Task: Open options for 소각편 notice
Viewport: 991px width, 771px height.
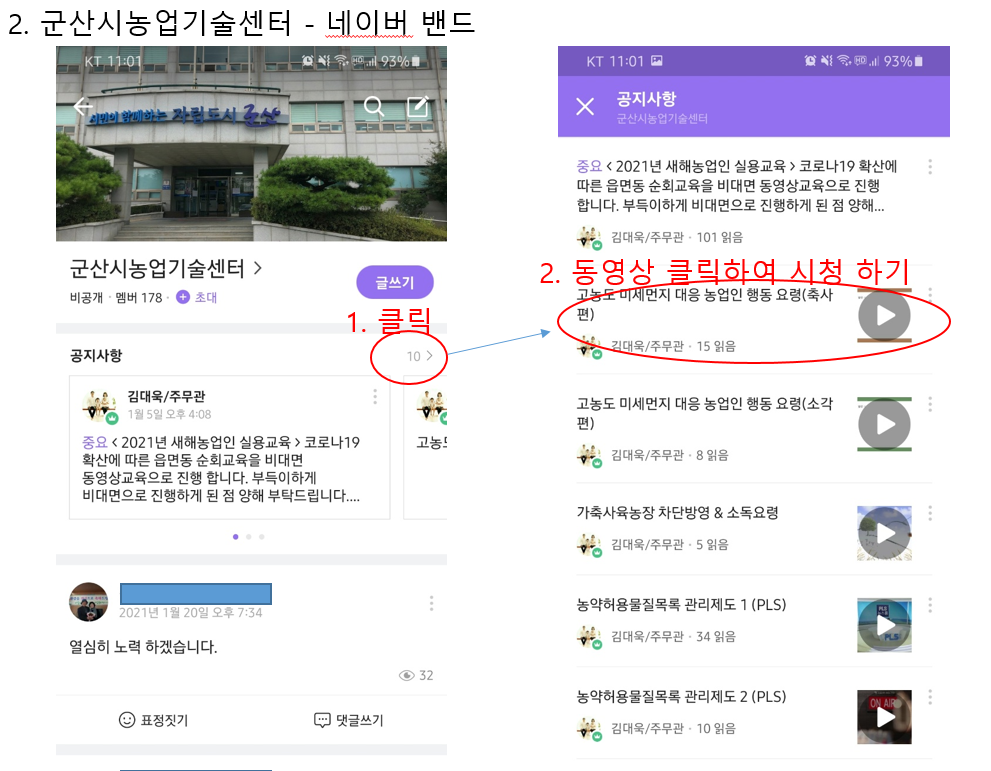Action: point(930,404)
